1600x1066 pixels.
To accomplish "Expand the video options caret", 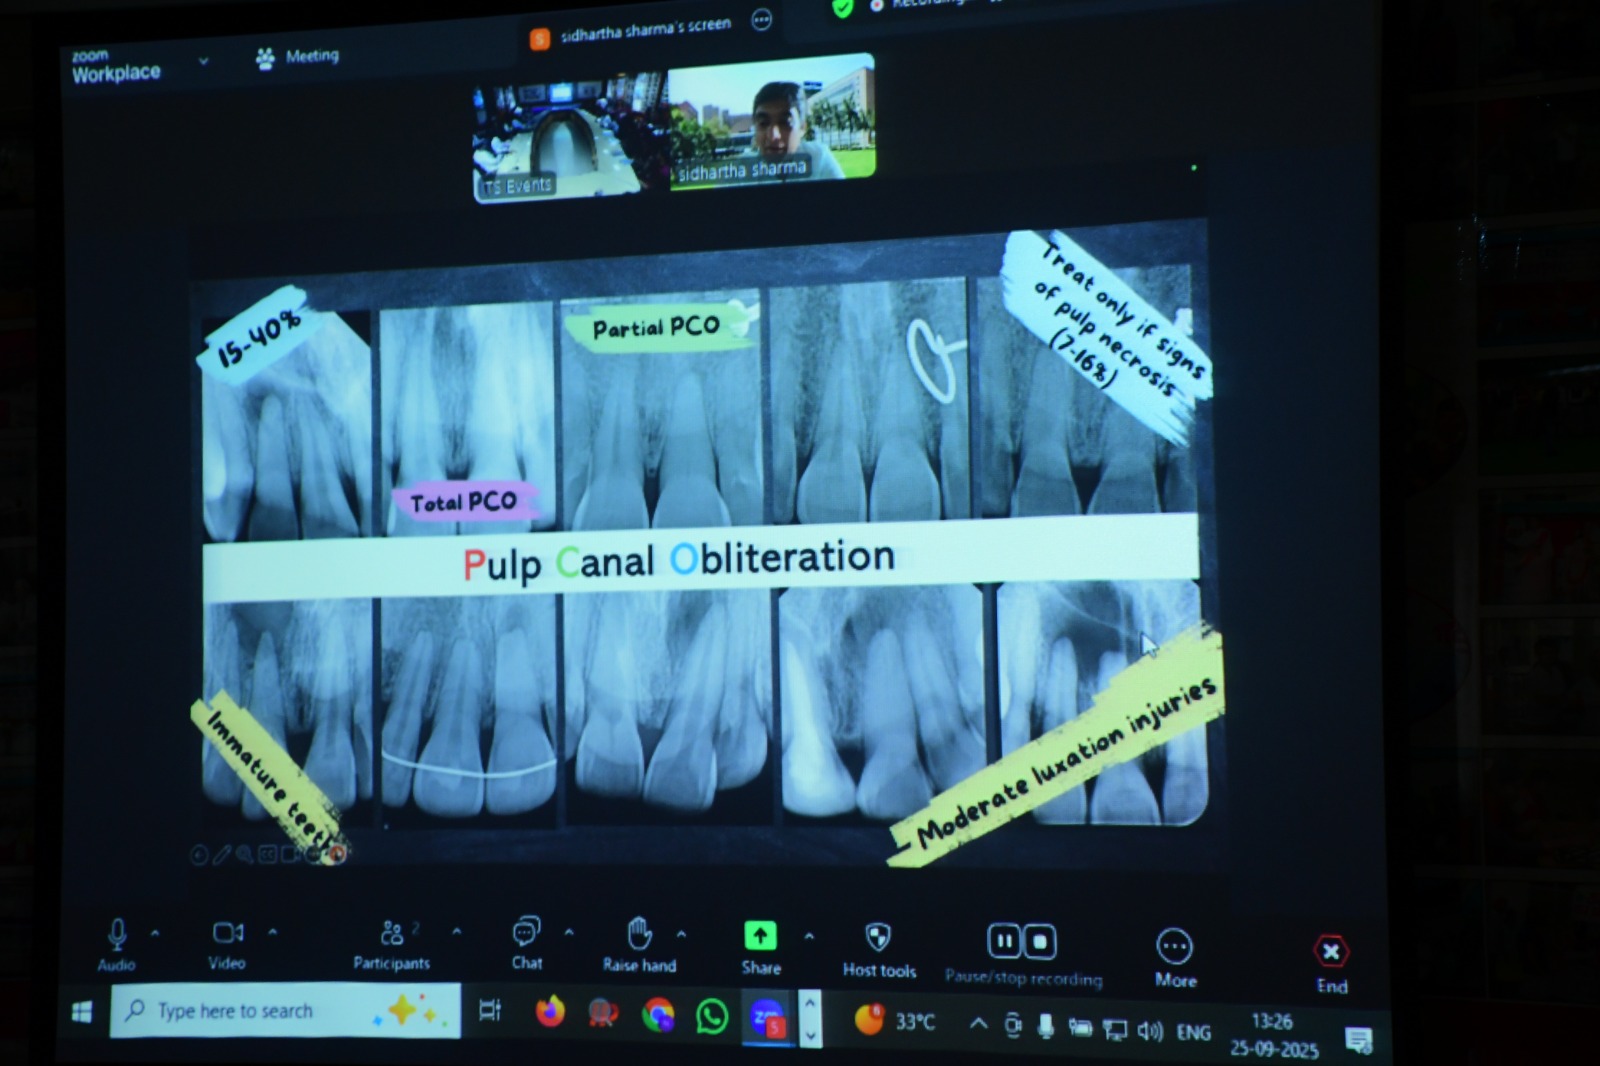I will 272,932.
